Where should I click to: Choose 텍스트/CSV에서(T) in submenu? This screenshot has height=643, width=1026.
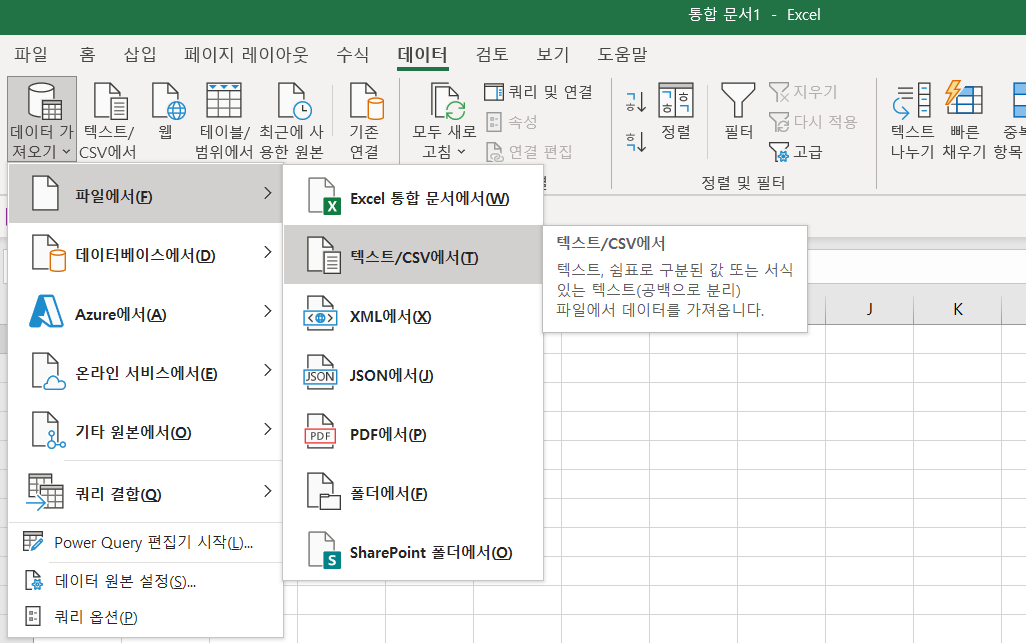414,255
